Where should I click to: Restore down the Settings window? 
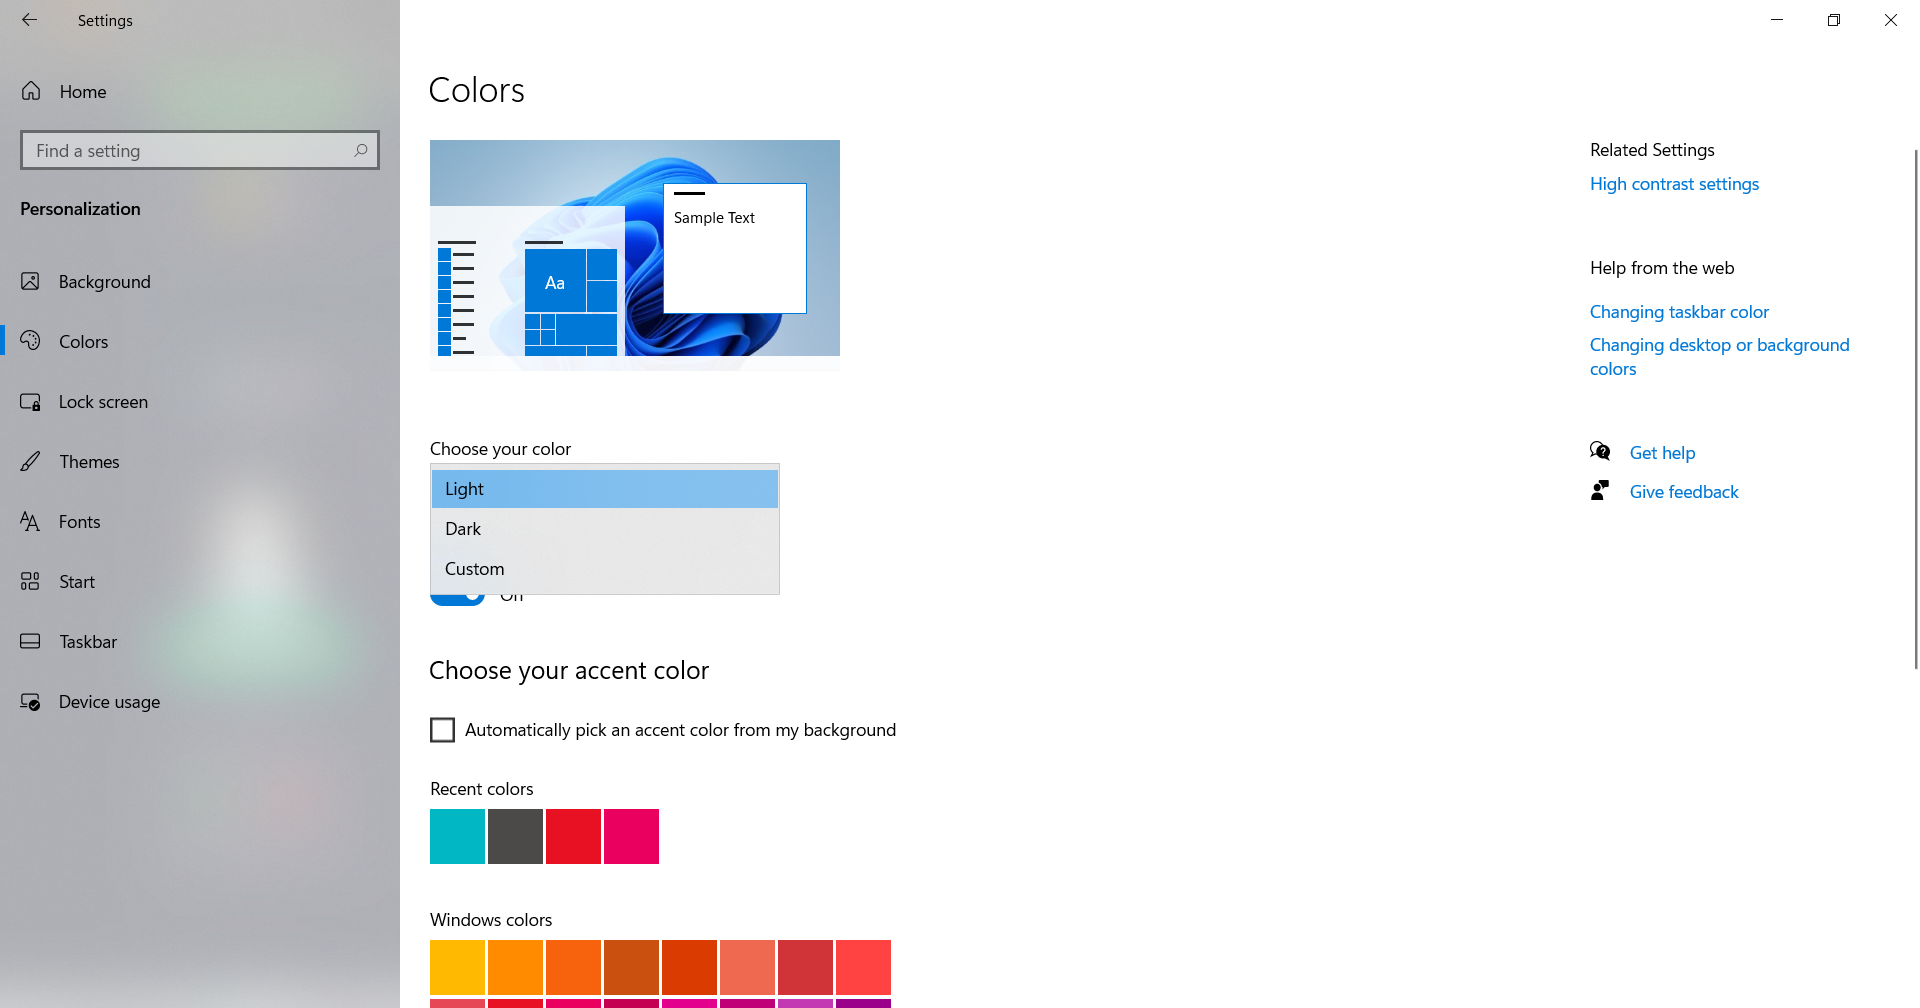click(x=1834, y=20)
